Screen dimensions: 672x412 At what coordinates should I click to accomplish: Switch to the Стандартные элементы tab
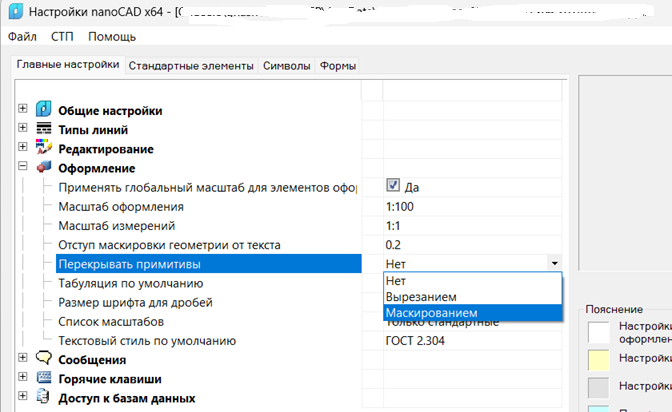click(x=191, y=66)
